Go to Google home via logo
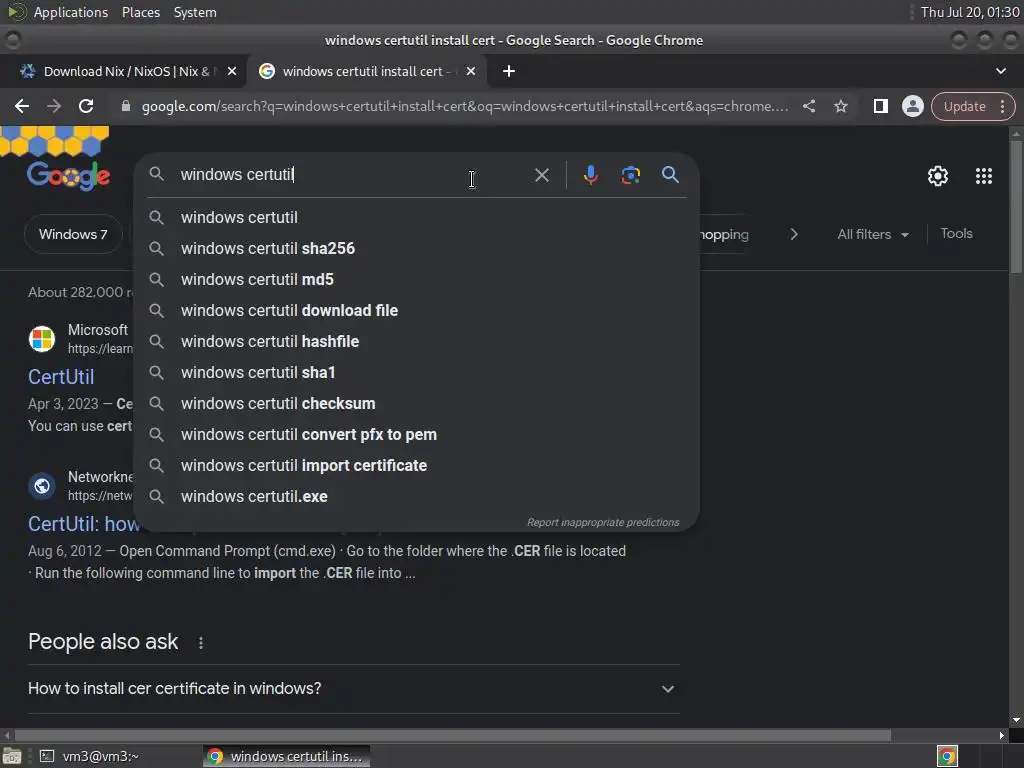 pyautogui.click(x=69, y=175)
